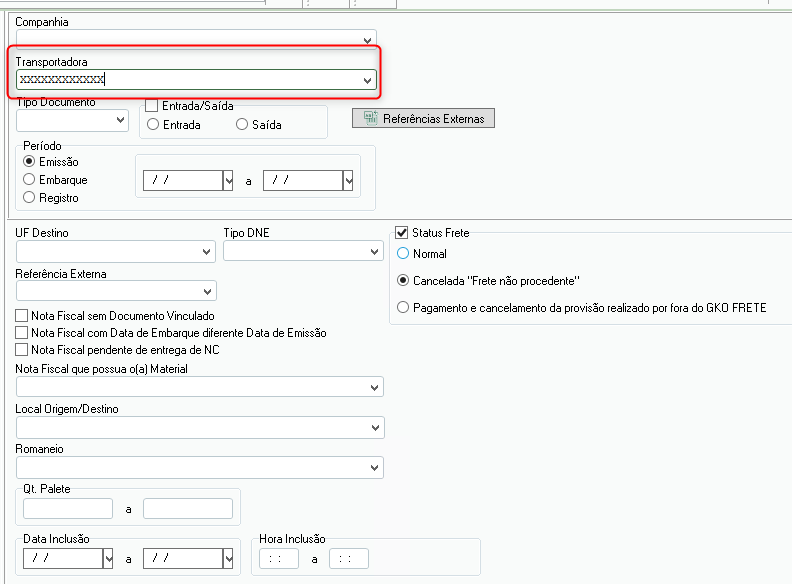Pick the Registro period option
This screenshot has height=584, width=792.
(x=29, y=198)
